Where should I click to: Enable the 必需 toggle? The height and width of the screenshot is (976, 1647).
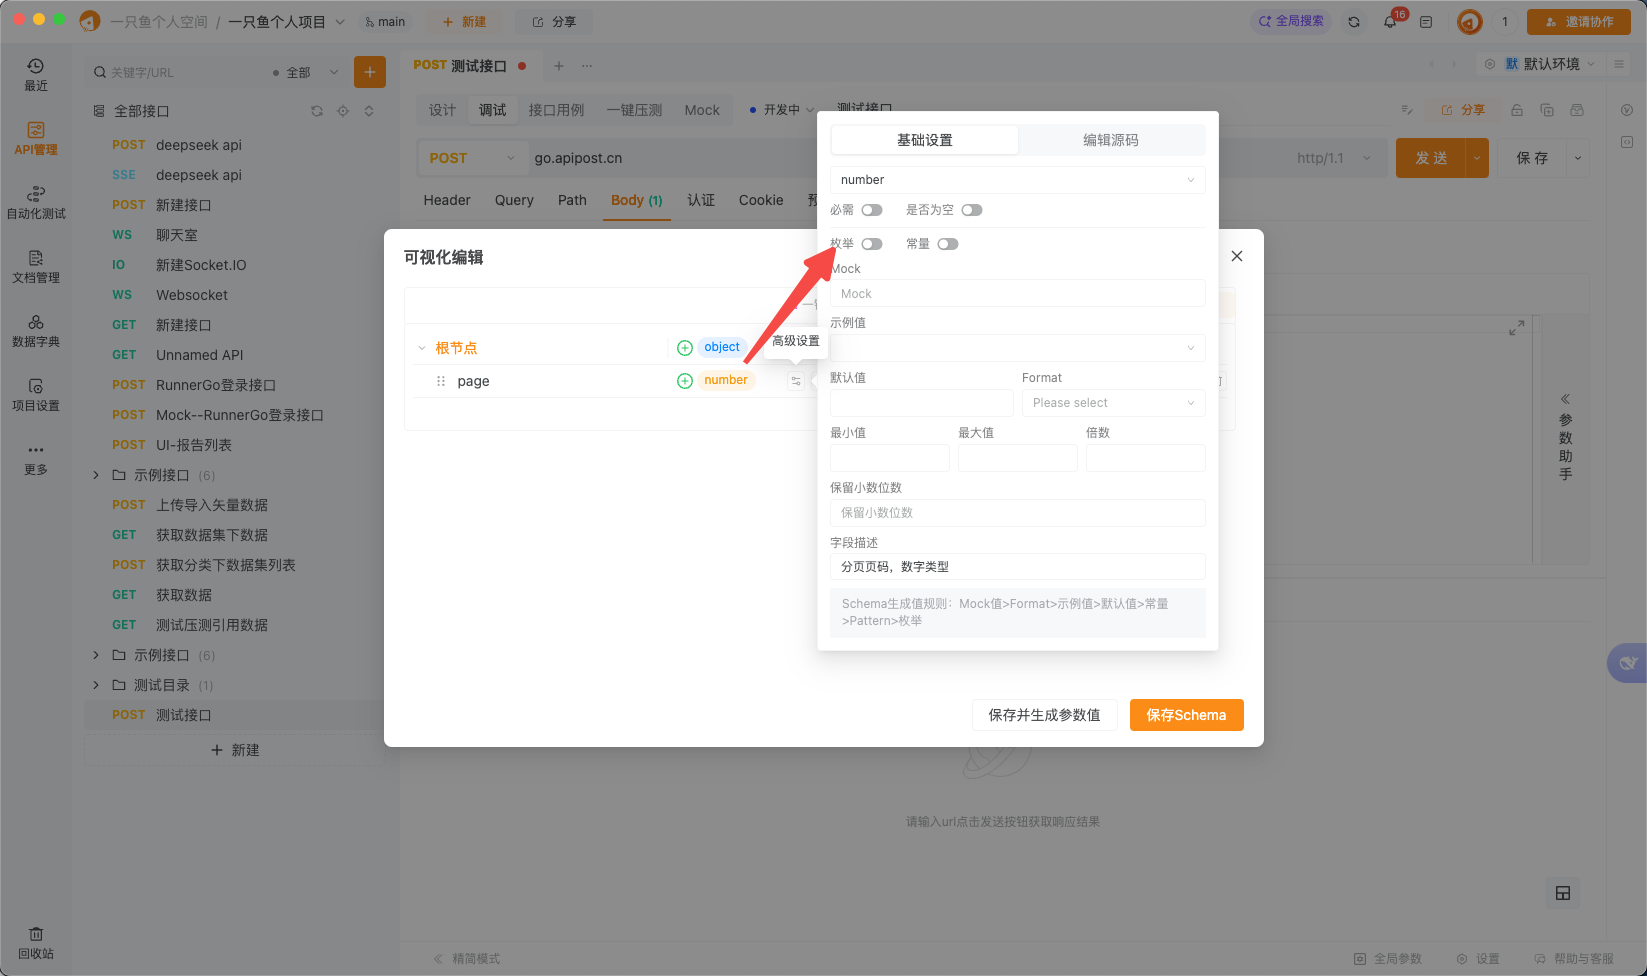871,209
